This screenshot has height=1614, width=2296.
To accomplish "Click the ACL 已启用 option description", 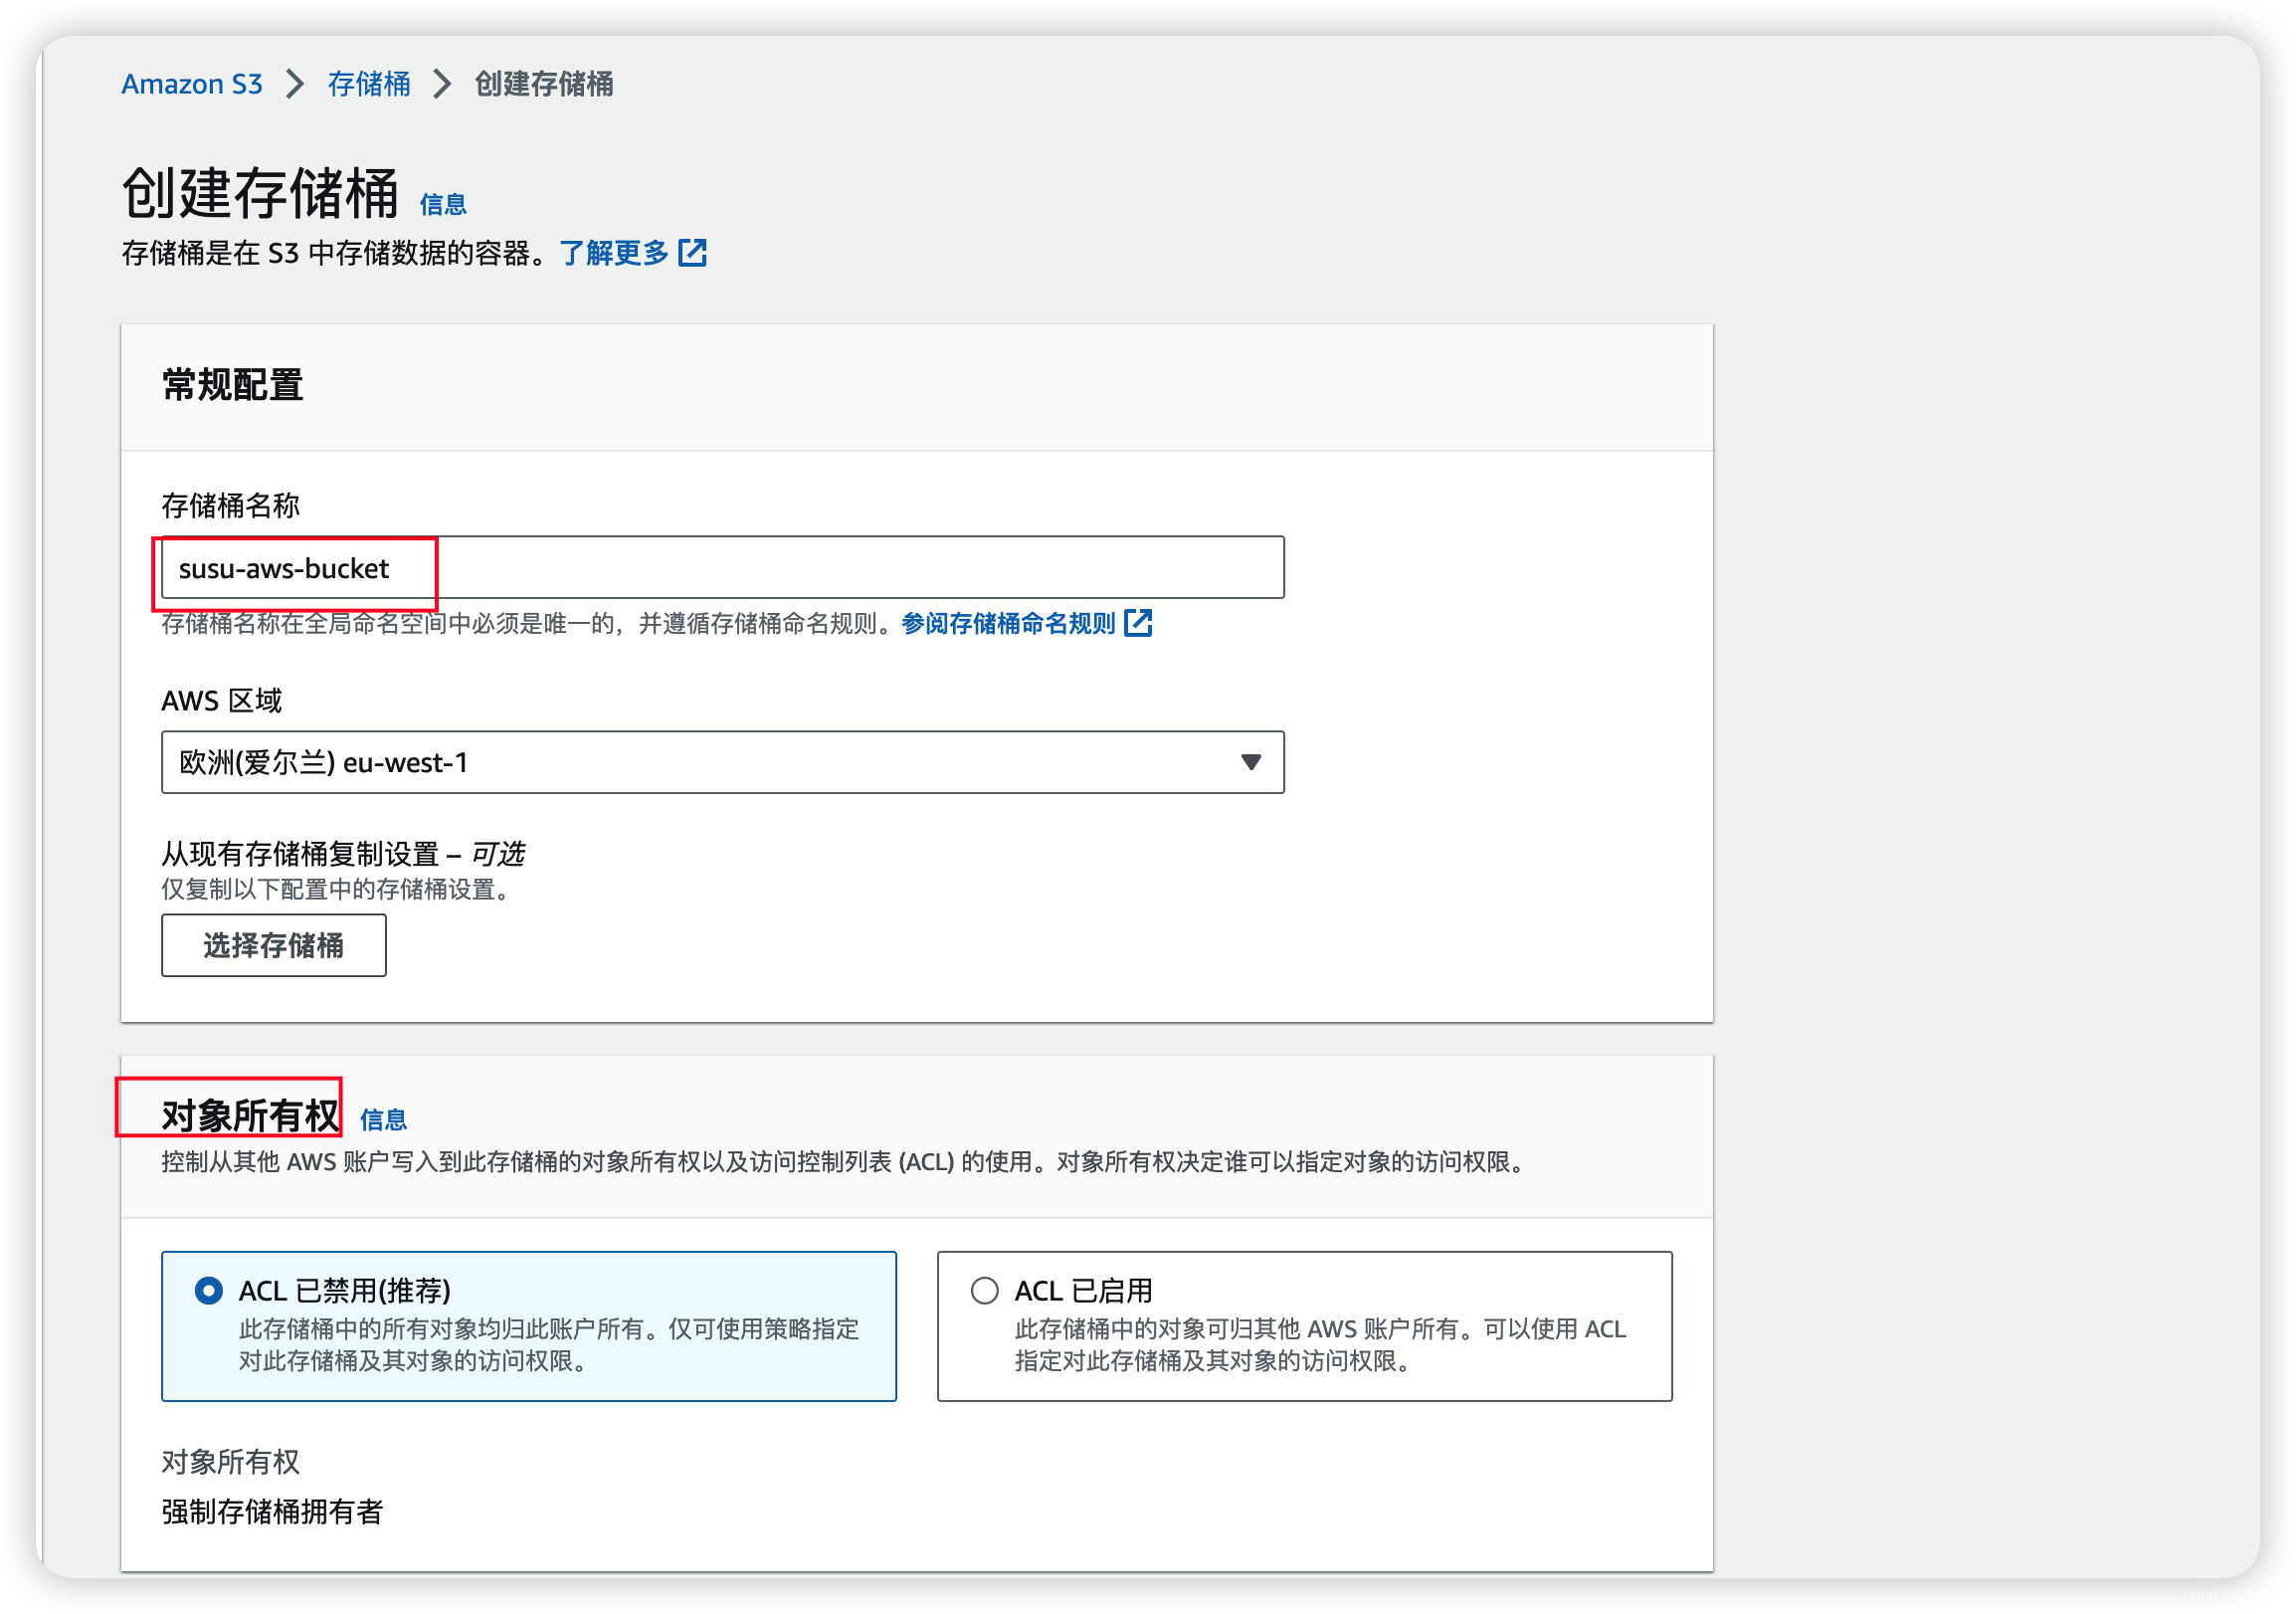I will pyautogui.click(x=1320, y=1345).
